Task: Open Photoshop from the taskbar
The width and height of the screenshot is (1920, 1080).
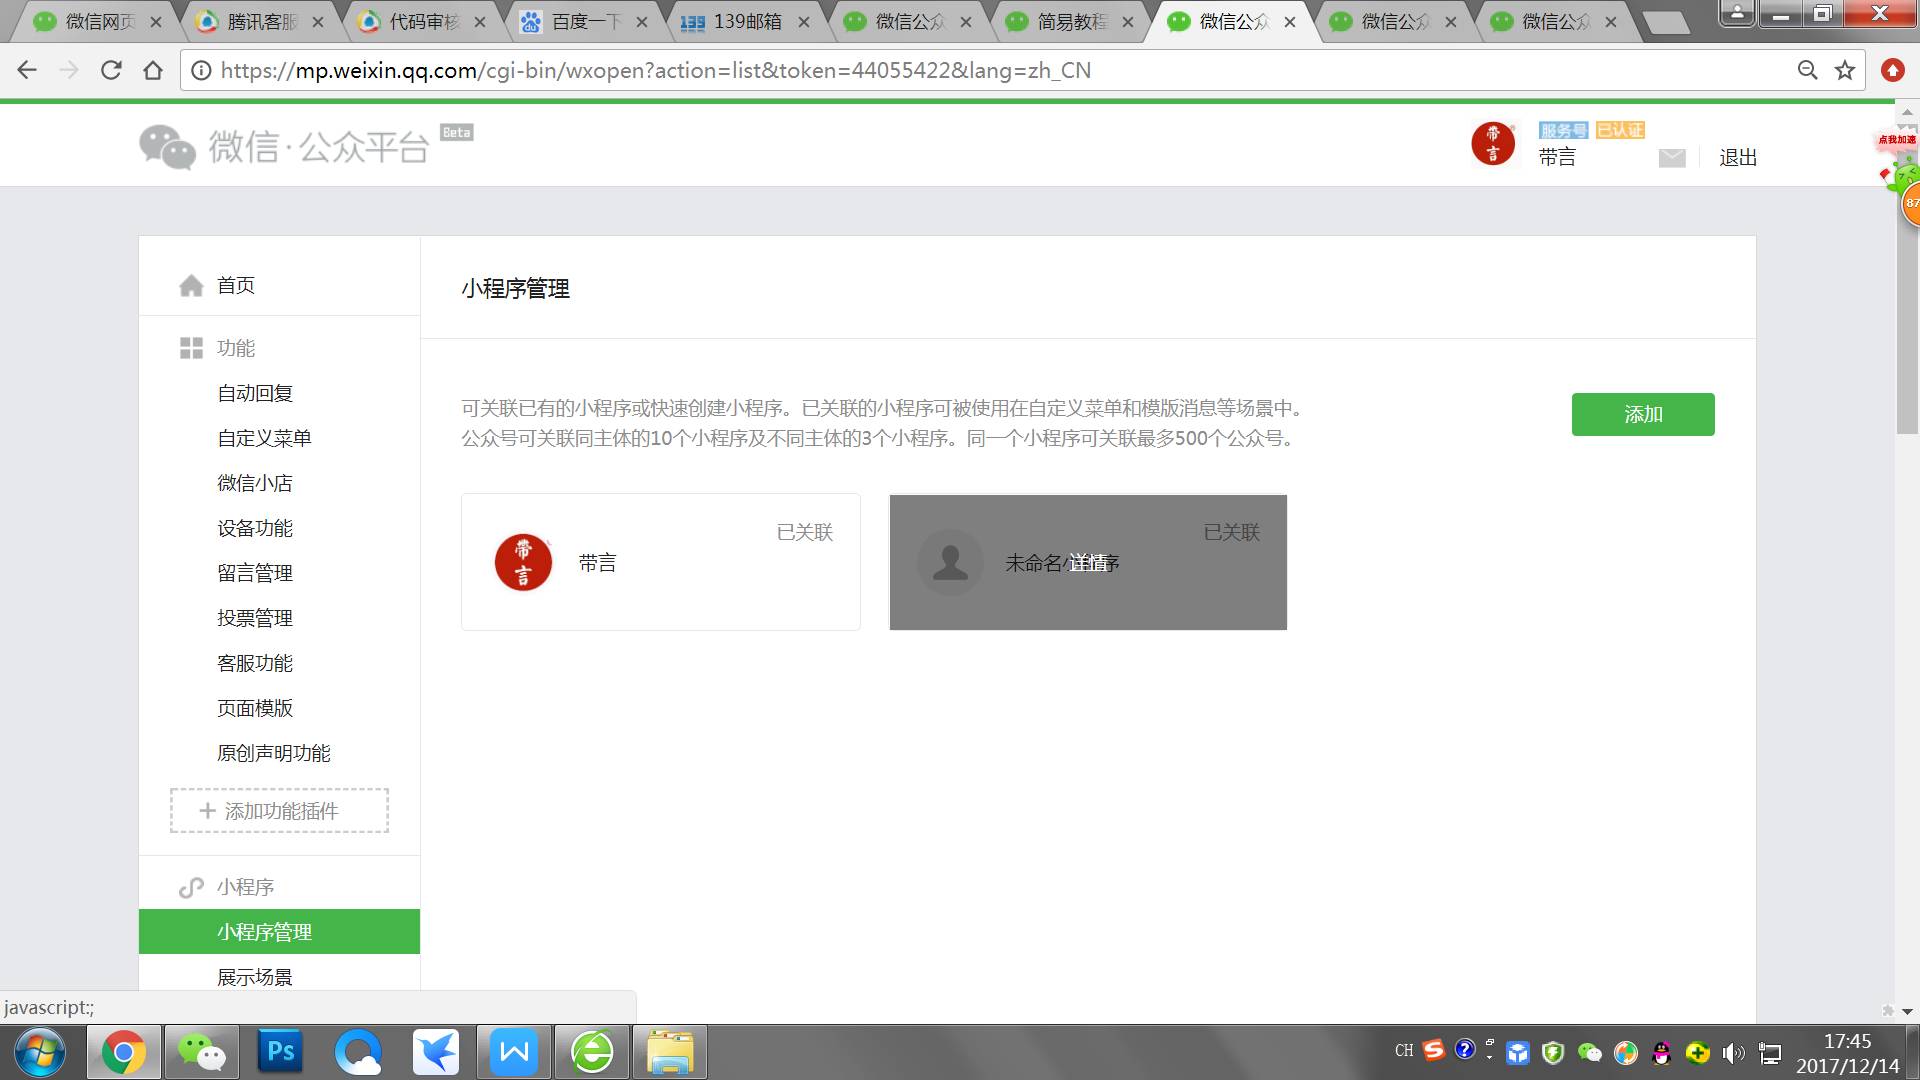Action: [x=281, y=1052]
